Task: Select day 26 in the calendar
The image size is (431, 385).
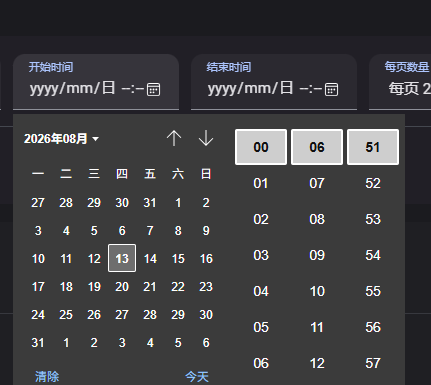Action: pyautogui.click(x=94, y=314)
